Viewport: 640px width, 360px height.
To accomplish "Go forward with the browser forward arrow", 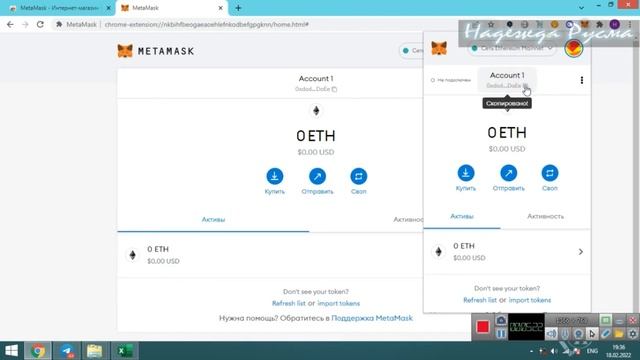I will 25,24.
